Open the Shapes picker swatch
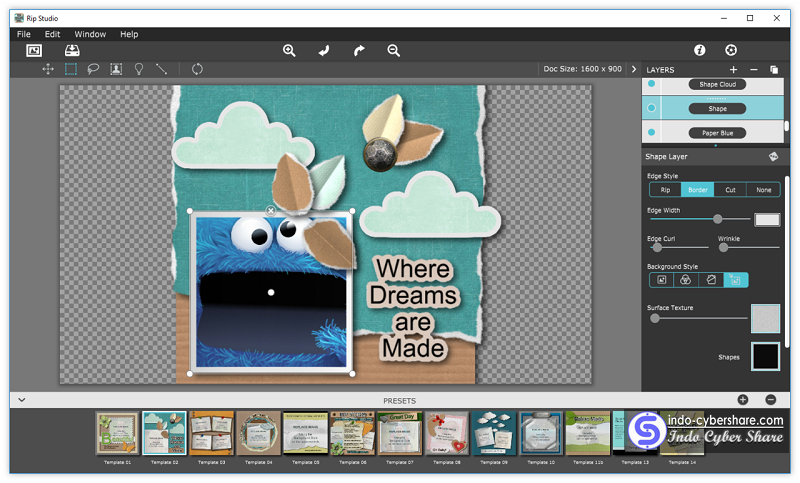The width and height of the screenshot is (800, 483). point(765,357)
